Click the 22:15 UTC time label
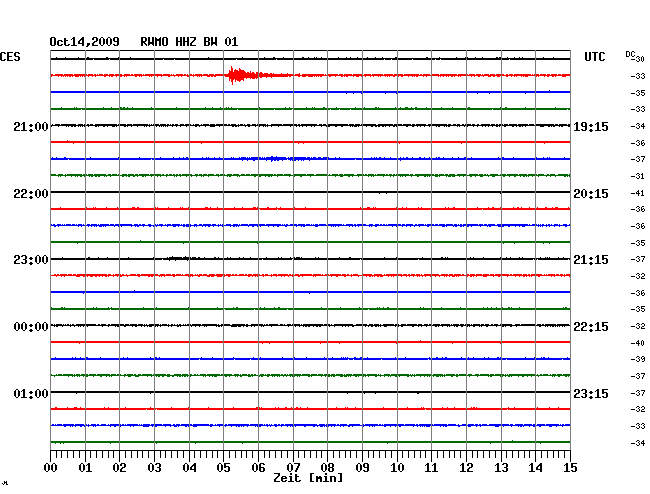 (591, 327)
